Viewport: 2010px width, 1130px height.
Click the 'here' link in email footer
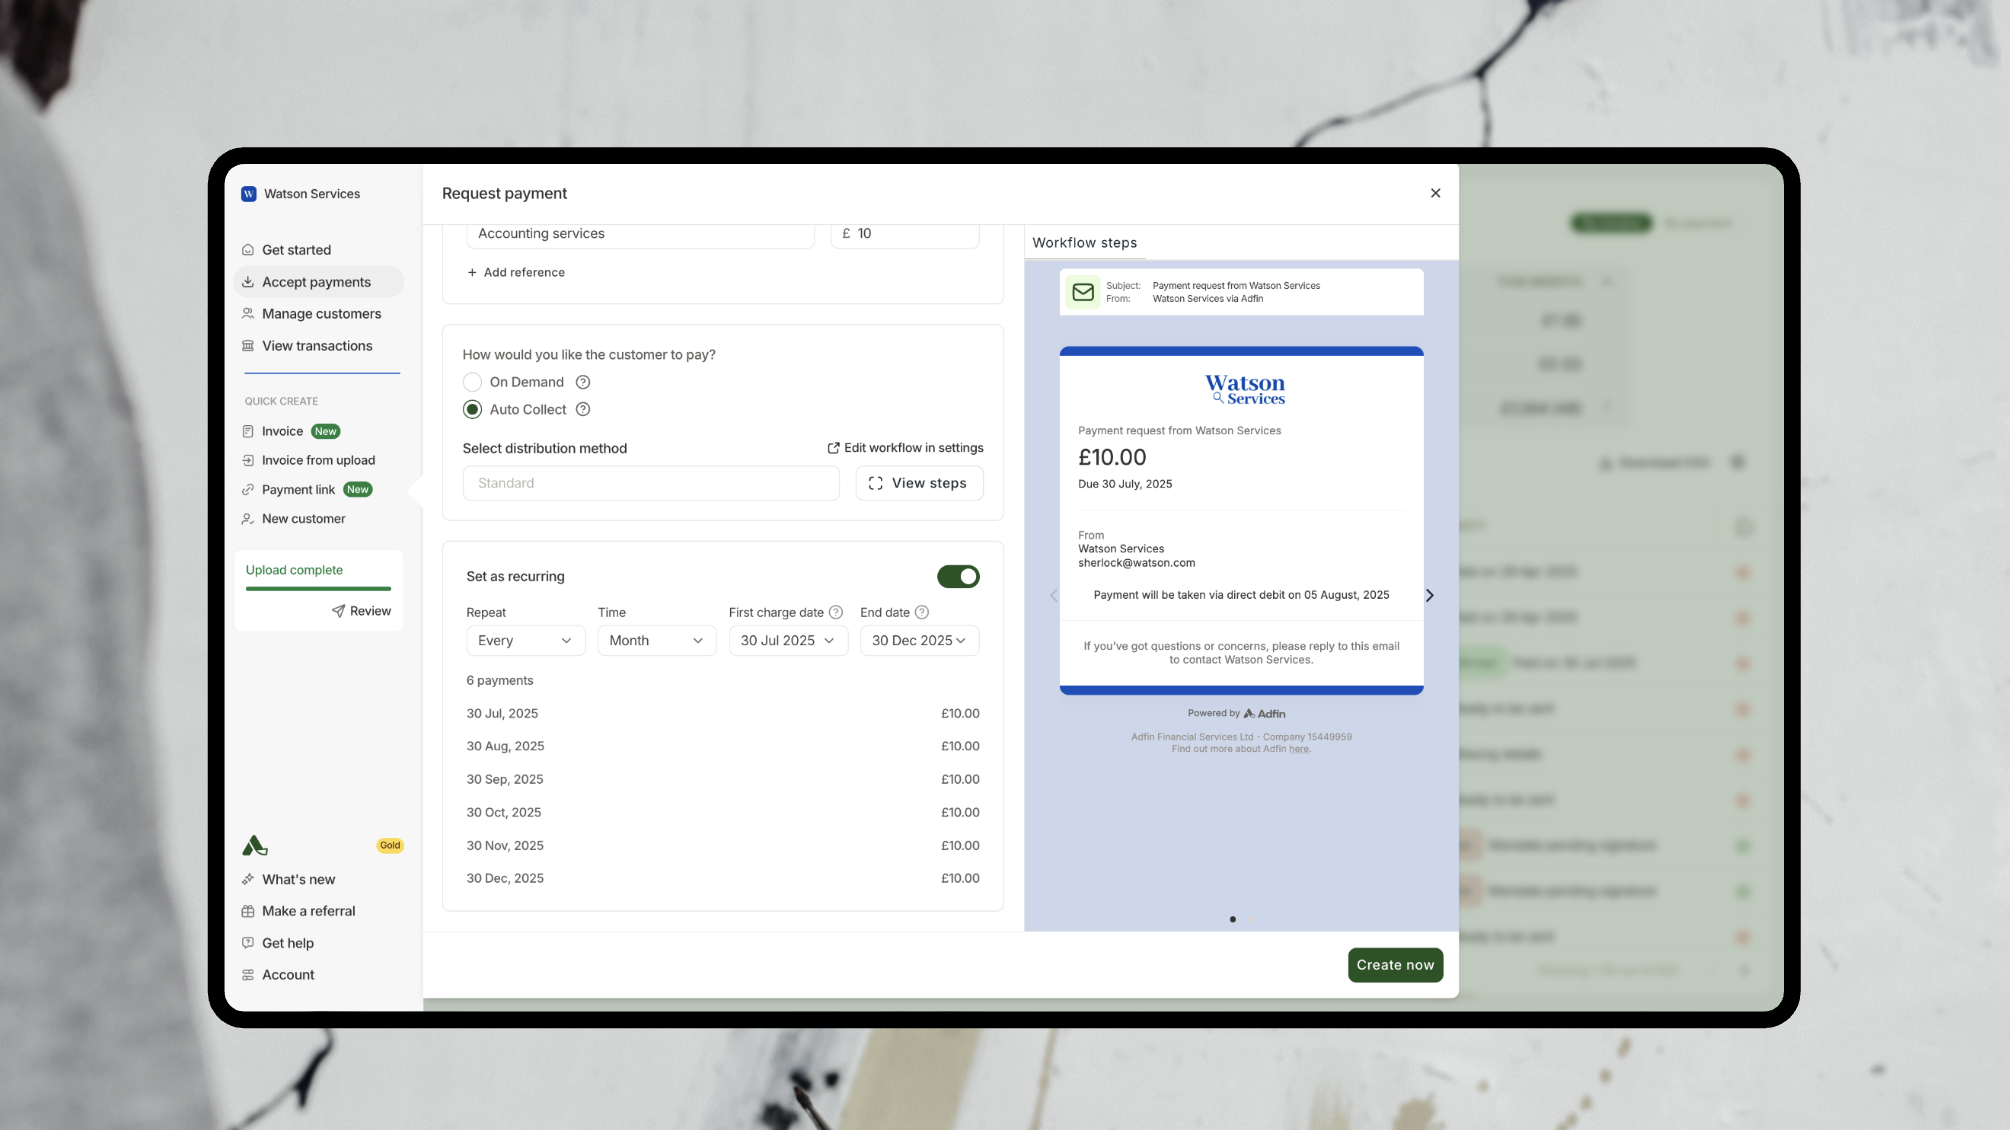click(x=1298, y=749)
